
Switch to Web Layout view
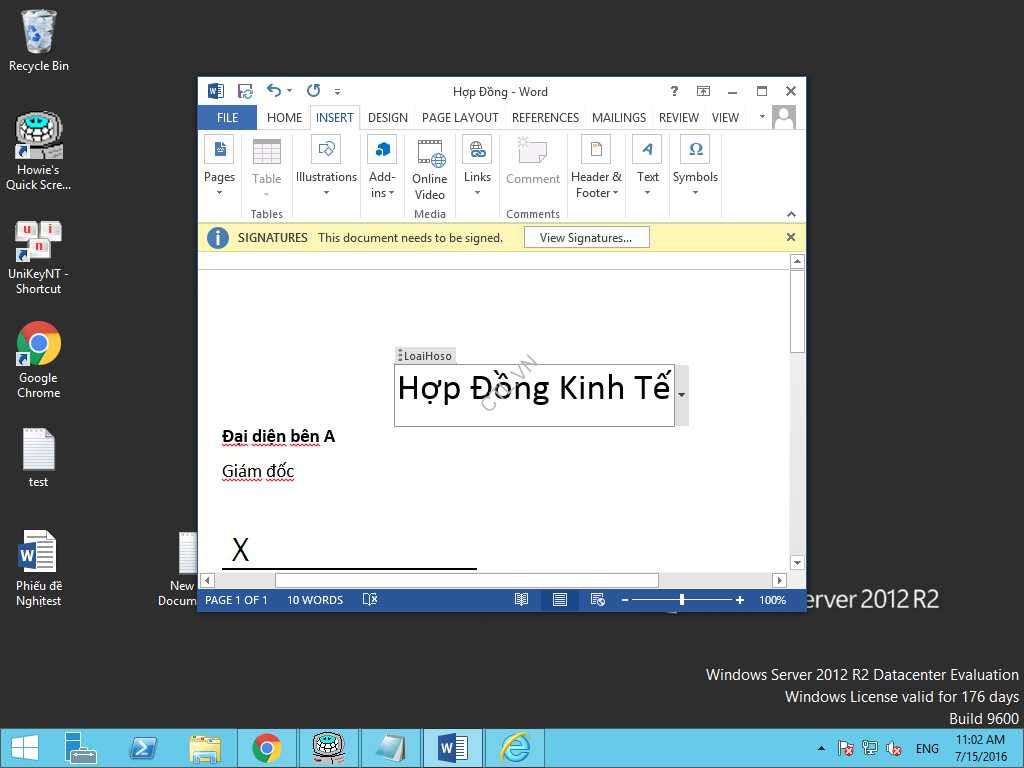[x=597, y=599]
